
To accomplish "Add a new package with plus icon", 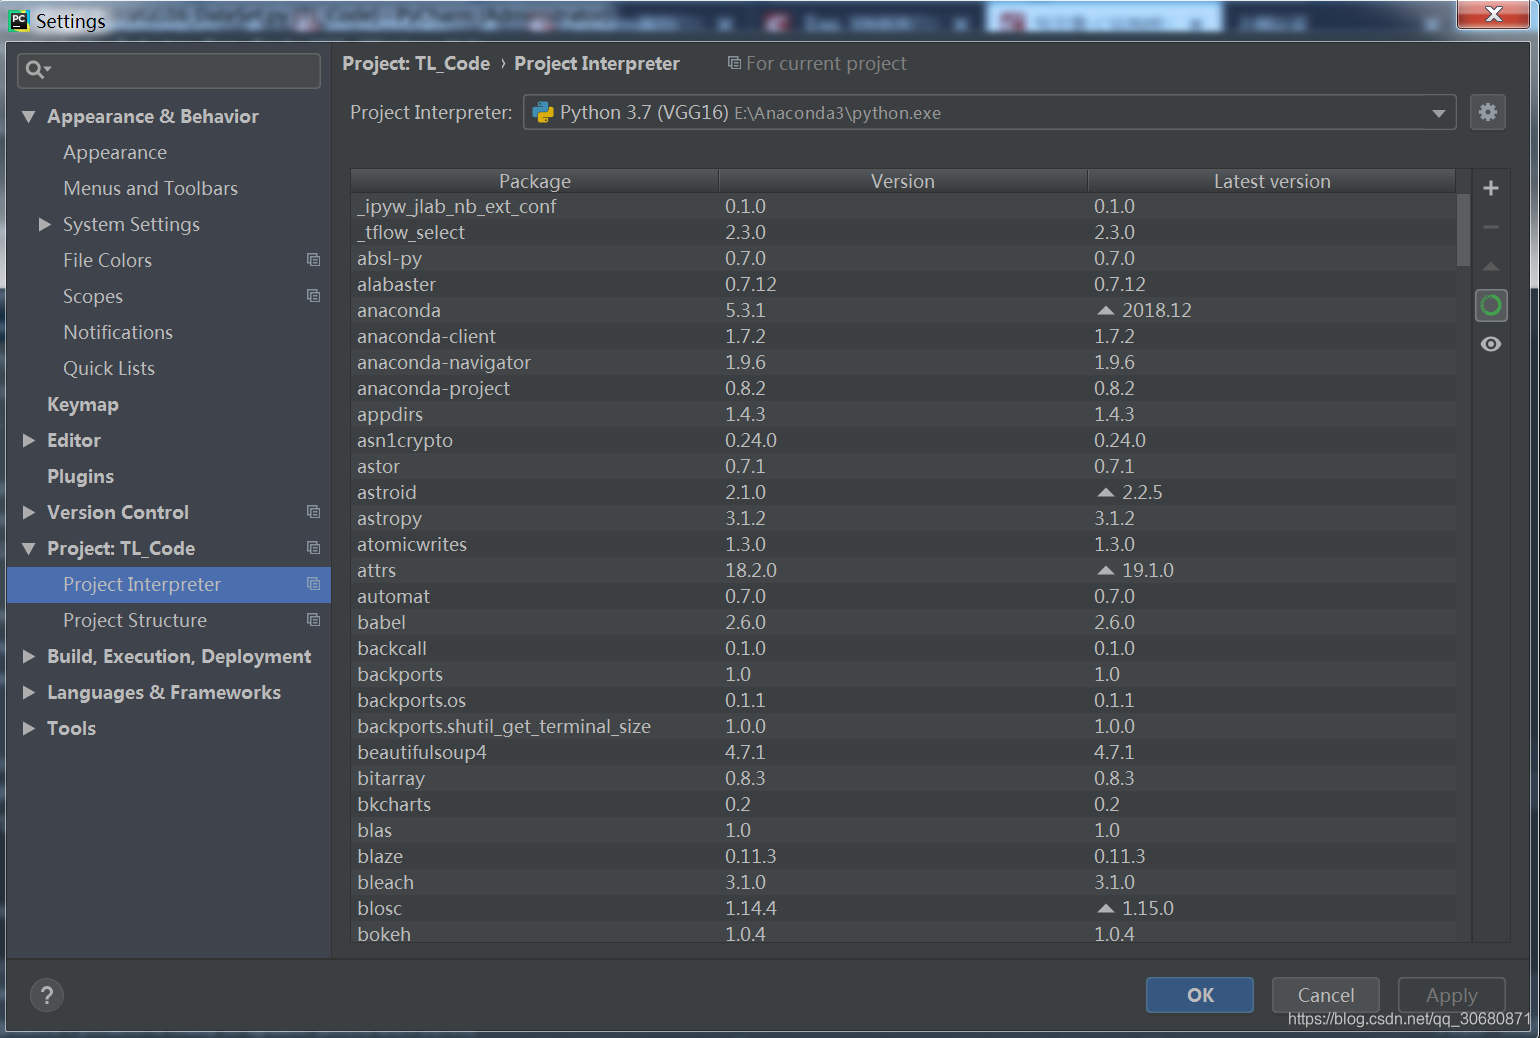I will [1490, 188].
